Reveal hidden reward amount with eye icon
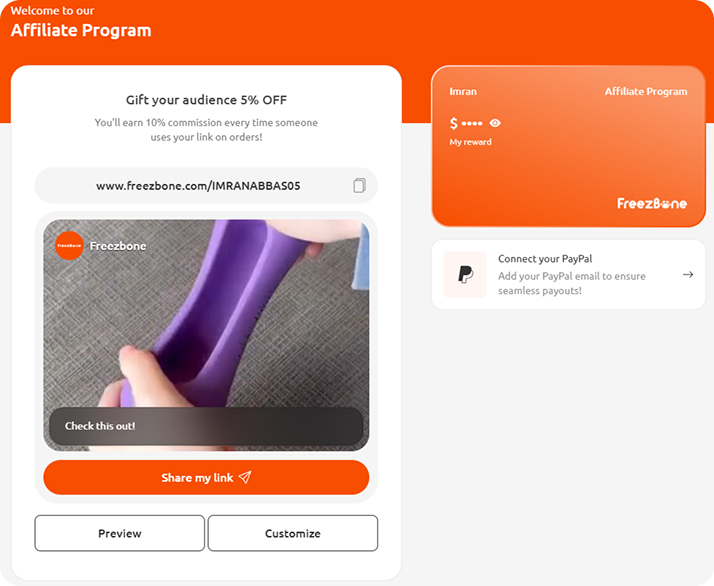Image resolution: width=714 pixels, height=586 pixels. (x=495, y=123)
